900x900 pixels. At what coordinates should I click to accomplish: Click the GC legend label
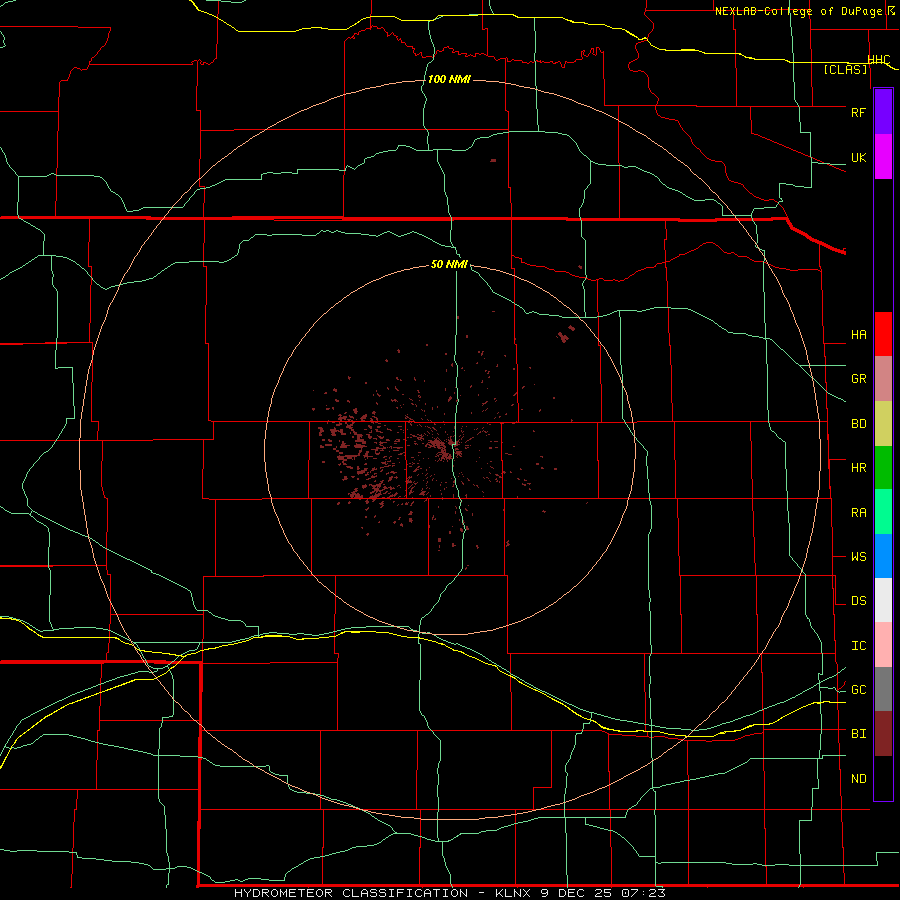[x=858, y=690]
